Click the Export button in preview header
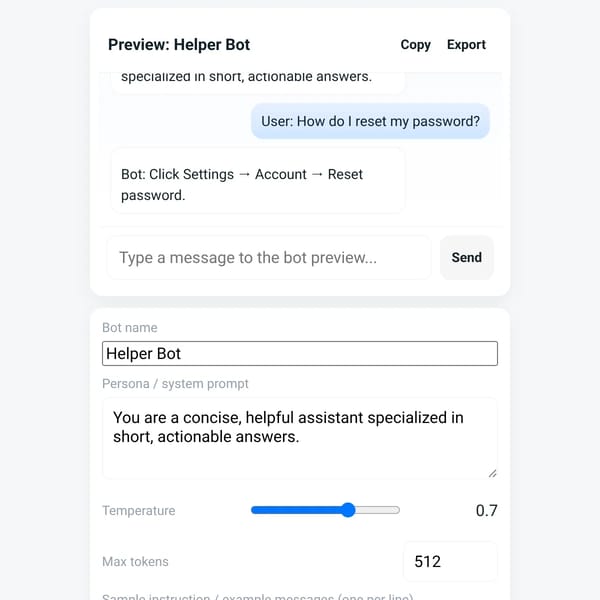The height and width of the screenshot is (600, 600). [x=466, y=45]
